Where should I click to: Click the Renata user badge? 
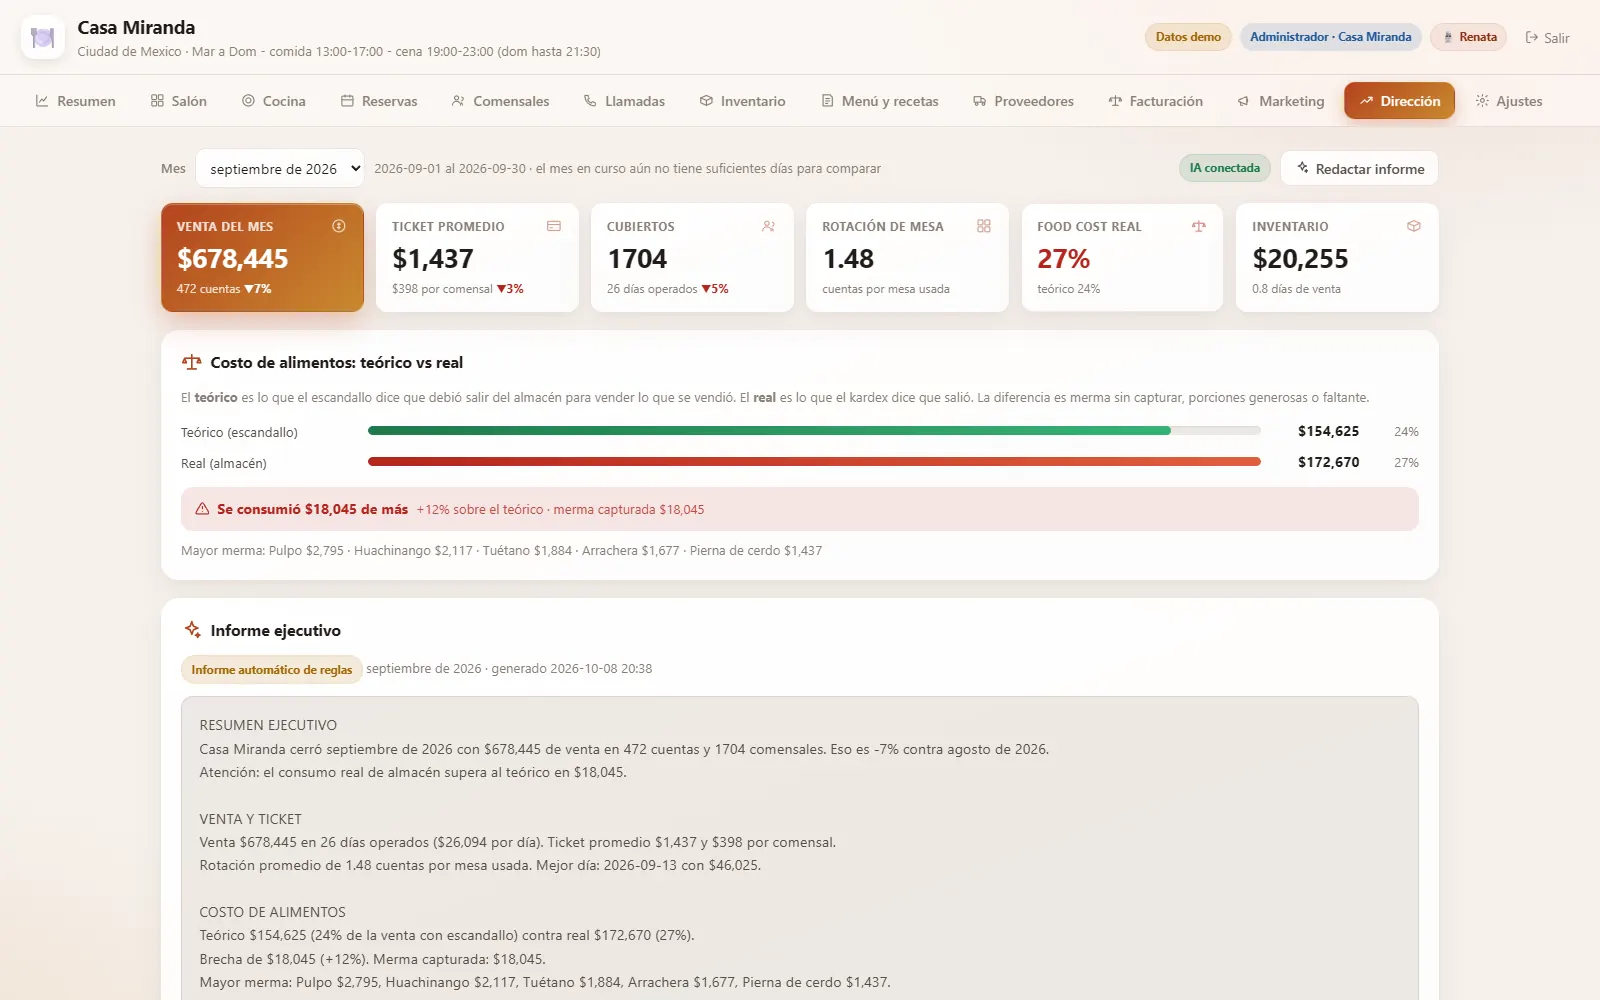[1468, 37]
